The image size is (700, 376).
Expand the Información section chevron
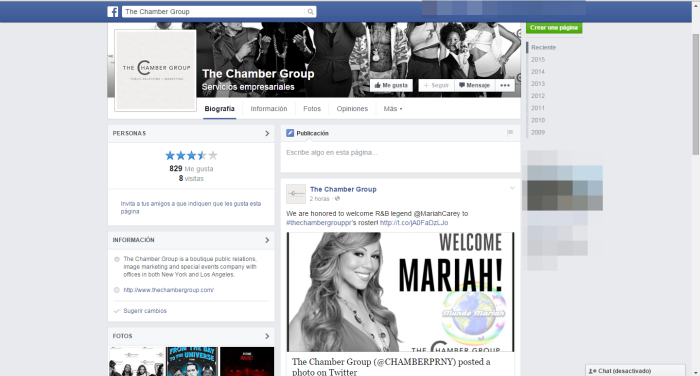coord(267,240)
